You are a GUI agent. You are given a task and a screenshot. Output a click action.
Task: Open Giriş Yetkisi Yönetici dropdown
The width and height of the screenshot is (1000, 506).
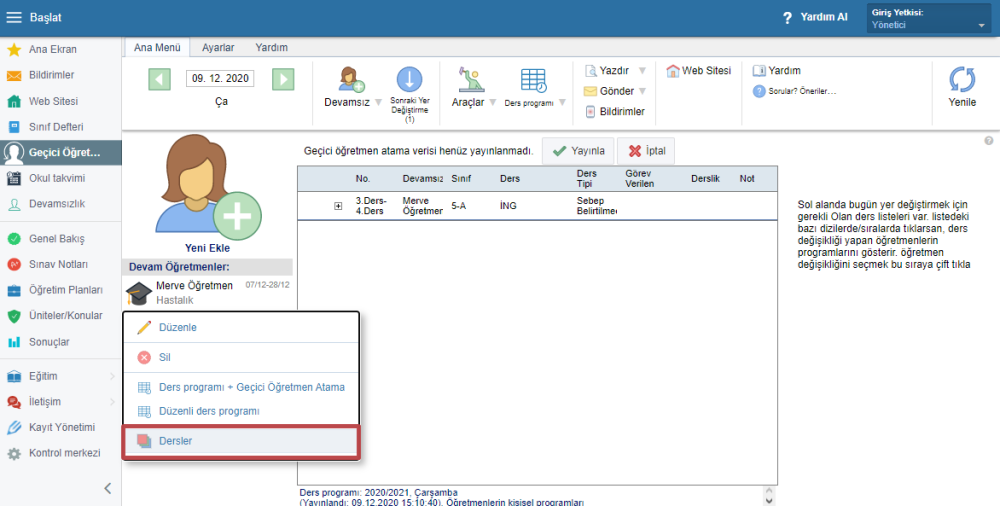pyautogui.click(x=928, y=19)
